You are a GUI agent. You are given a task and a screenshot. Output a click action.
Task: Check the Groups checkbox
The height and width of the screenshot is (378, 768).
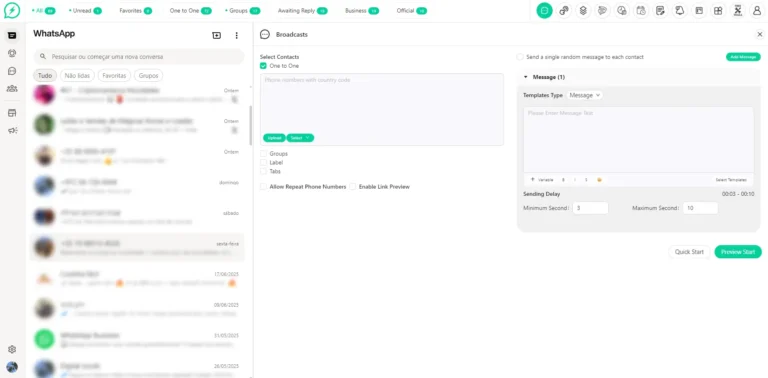click(x=264, y=154)
